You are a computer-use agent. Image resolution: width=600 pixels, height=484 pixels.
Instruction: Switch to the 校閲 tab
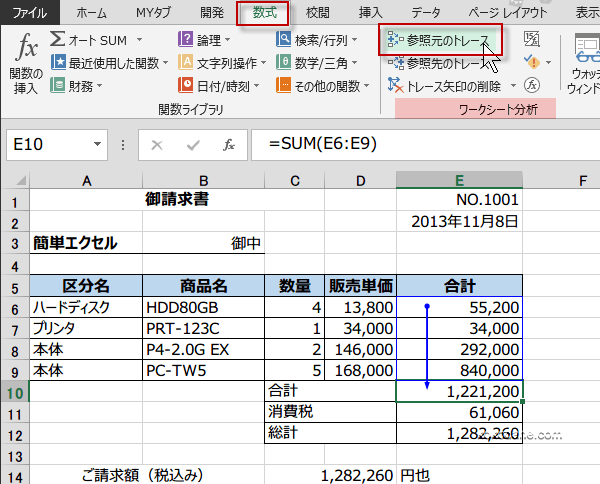click(x=318, y=13)
